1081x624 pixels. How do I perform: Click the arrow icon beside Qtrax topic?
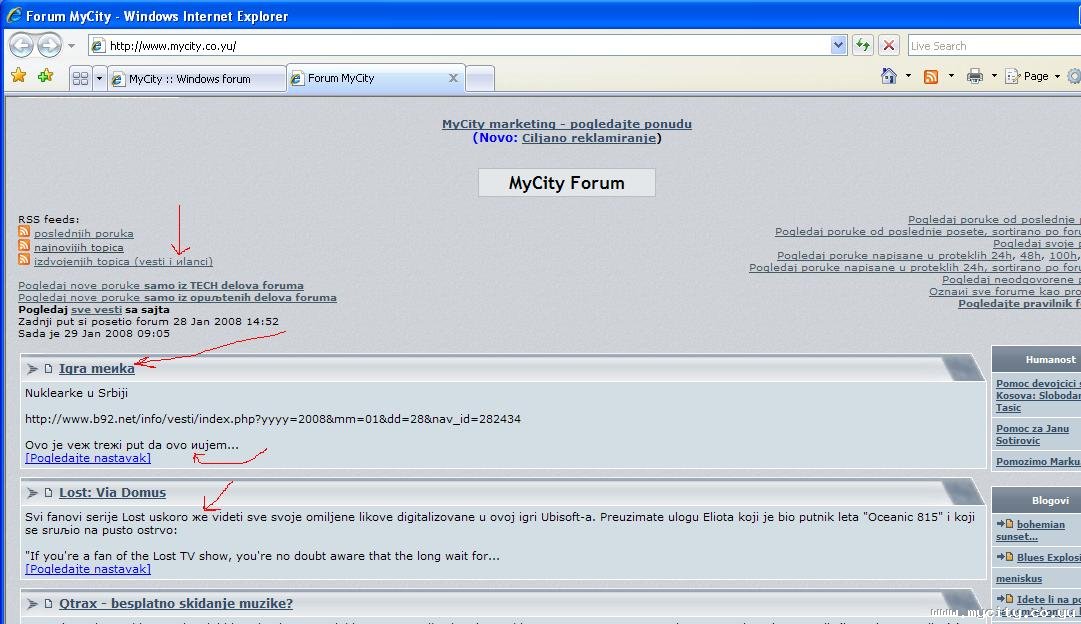[x=32, y=604]
